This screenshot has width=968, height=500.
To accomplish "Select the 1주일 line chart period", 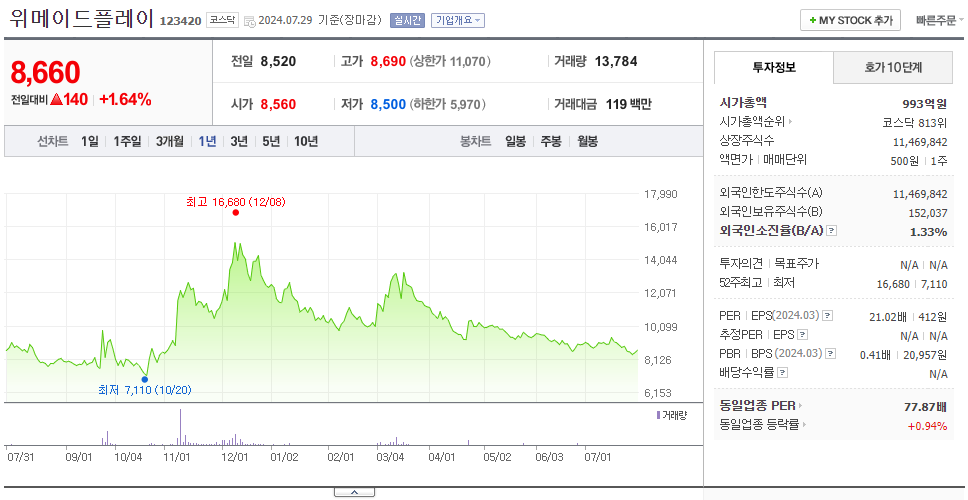I will tap(127, 141).
